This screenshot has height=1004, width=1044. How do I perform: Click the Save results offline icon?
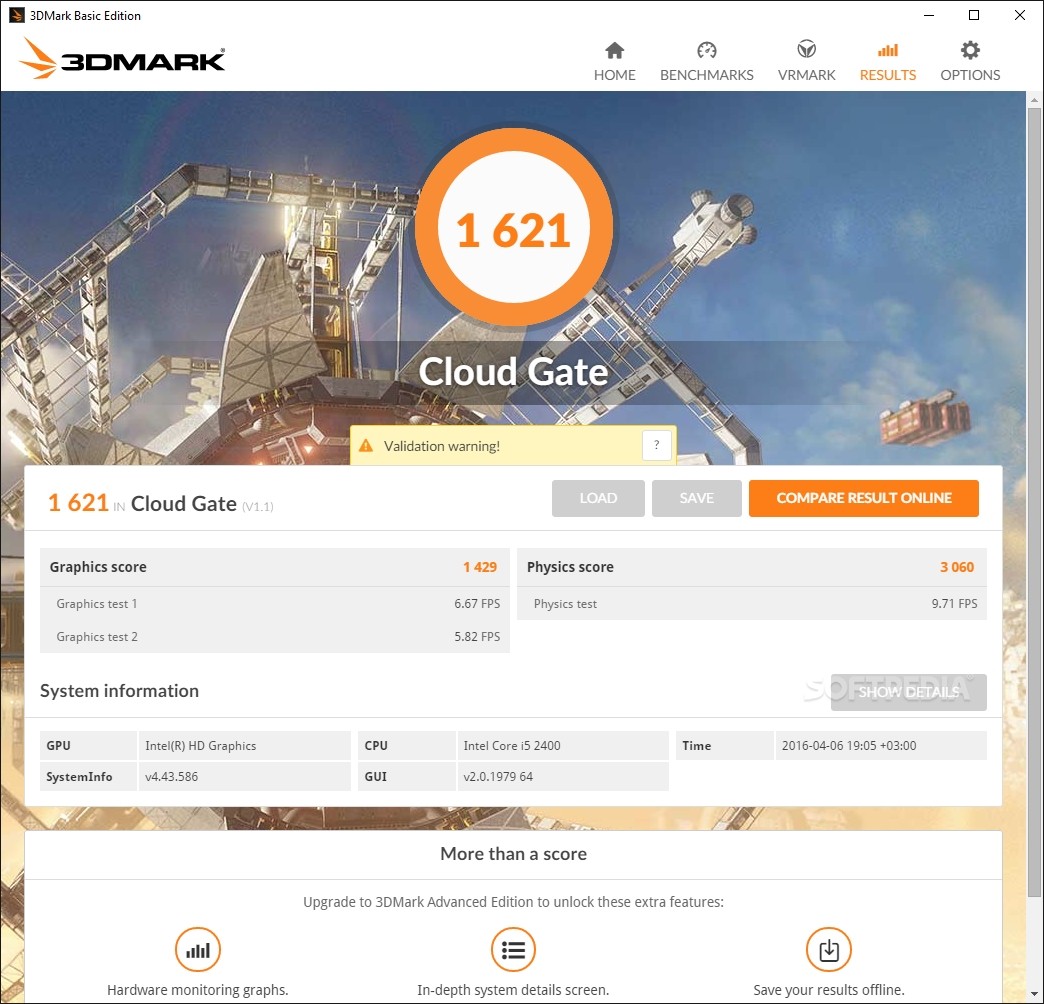point(828,949)
